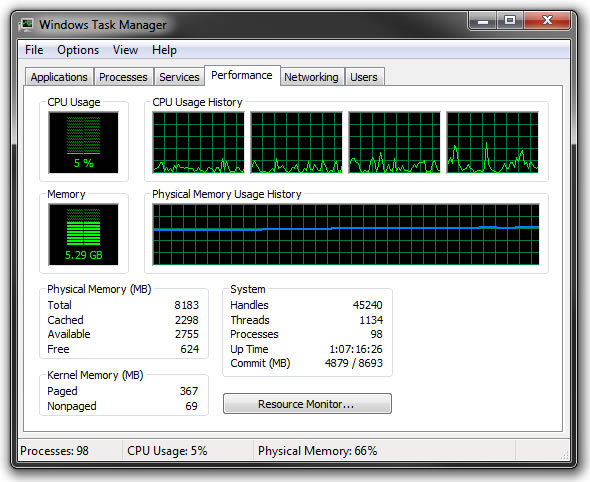Click the Cached value 2298
Viewport: 590px width, 482px height.
187,320
